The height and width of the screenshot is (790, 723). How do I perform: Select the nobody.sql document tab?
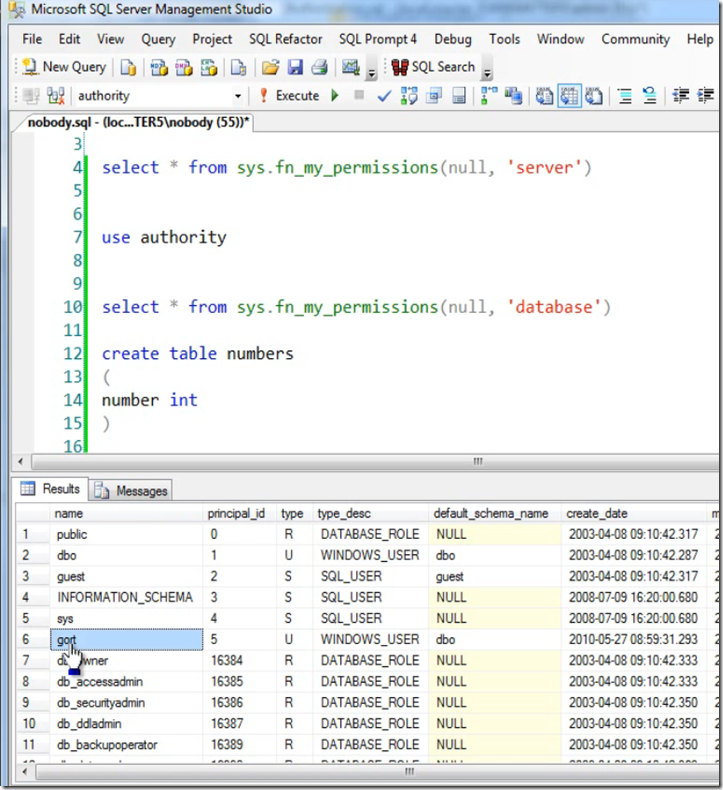[x=138, y=122]
